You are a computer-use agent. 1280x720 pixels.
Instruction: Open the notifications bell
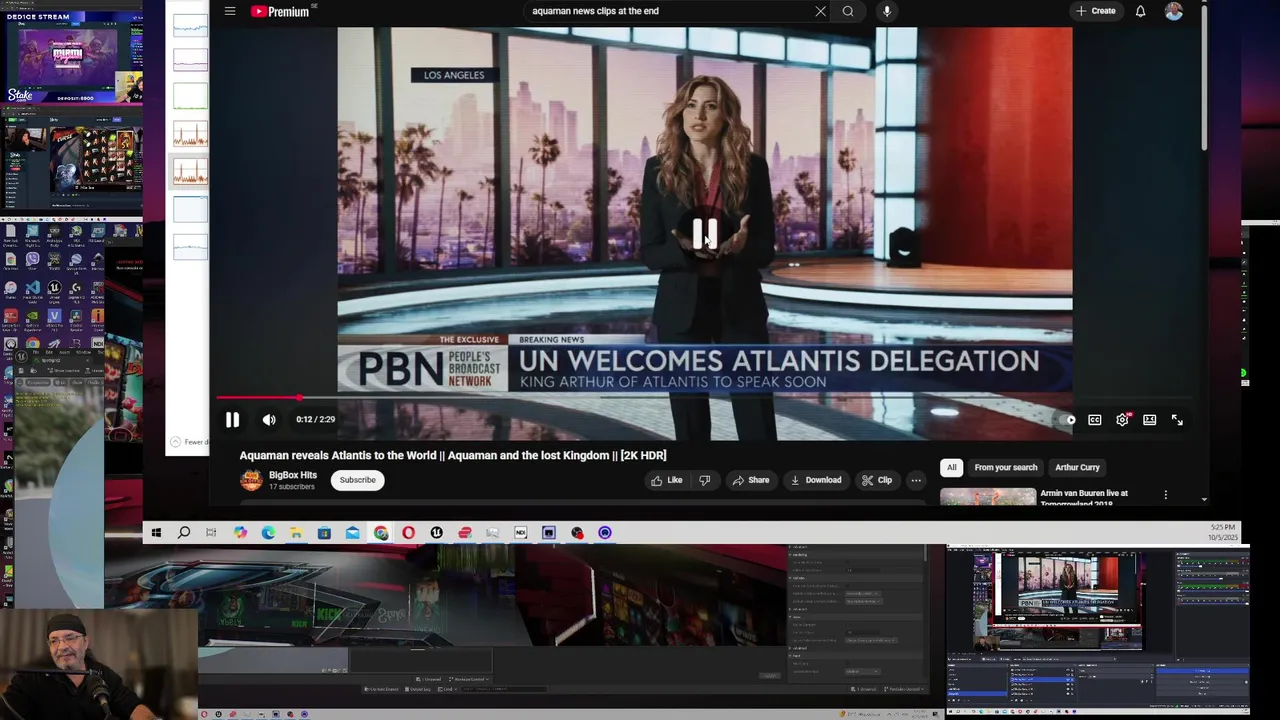point(1140,11)
